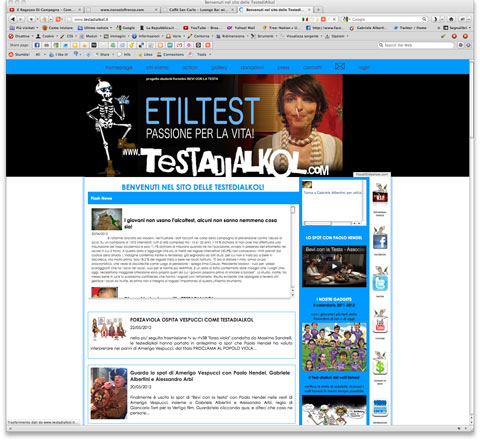The width and height of the screenshot is (480, 441).
Task: Open the Twitter / Home bookmark
Action: (410, 28)
